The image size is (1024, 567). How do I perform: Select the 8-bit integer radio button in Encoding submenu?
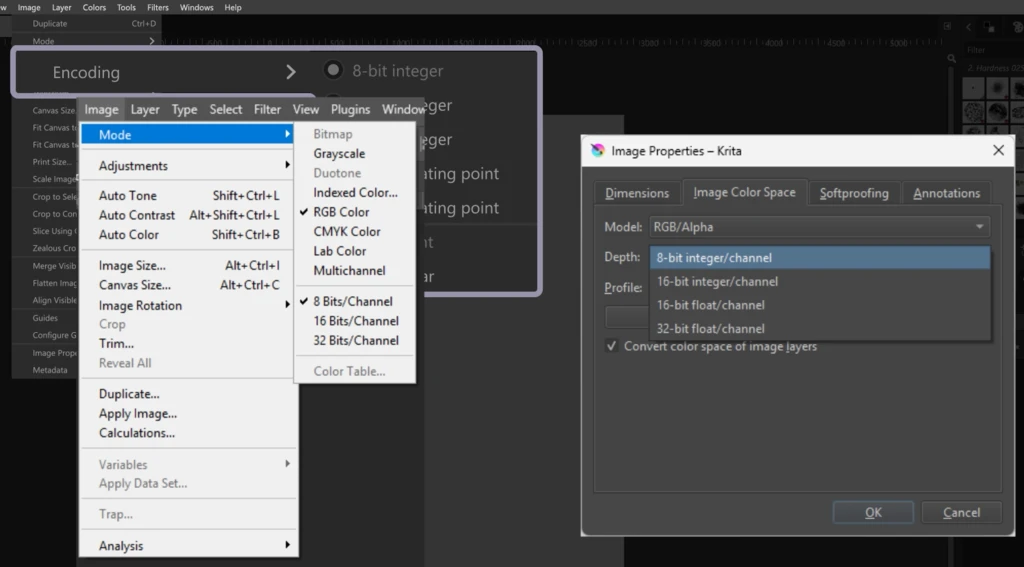click(x=333, y=70)
